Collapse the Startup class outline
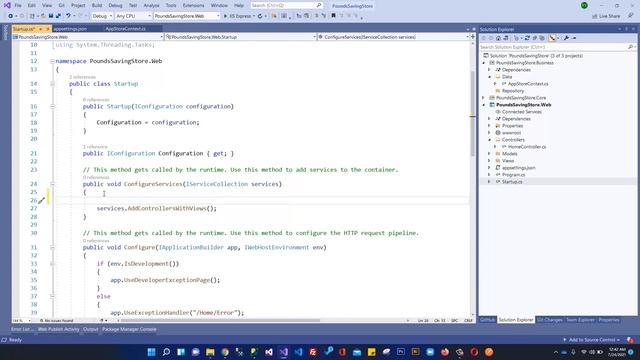This screenshot has width=640, height=360. pyautogui.click(x=52, y=84)
